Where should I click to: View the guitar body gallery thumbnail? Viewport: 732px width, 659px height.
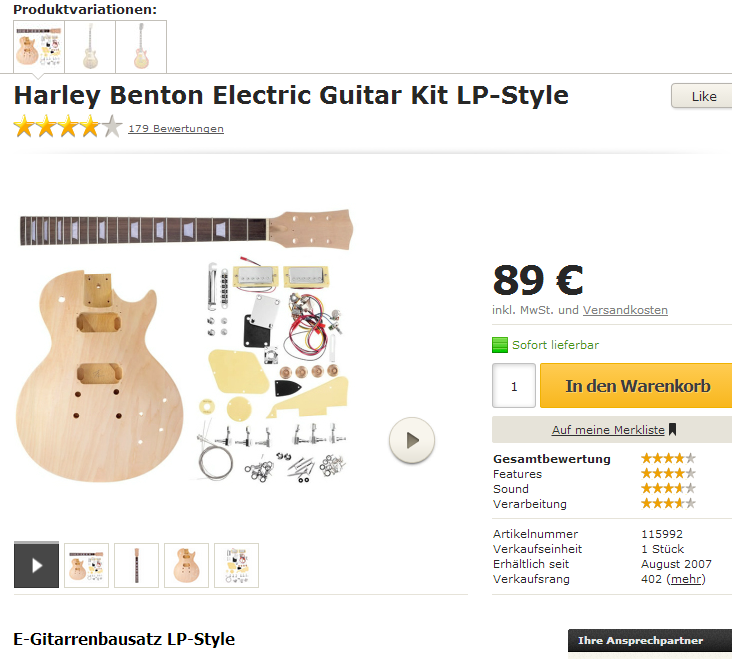pyautogui.click(x=186, y=565)
